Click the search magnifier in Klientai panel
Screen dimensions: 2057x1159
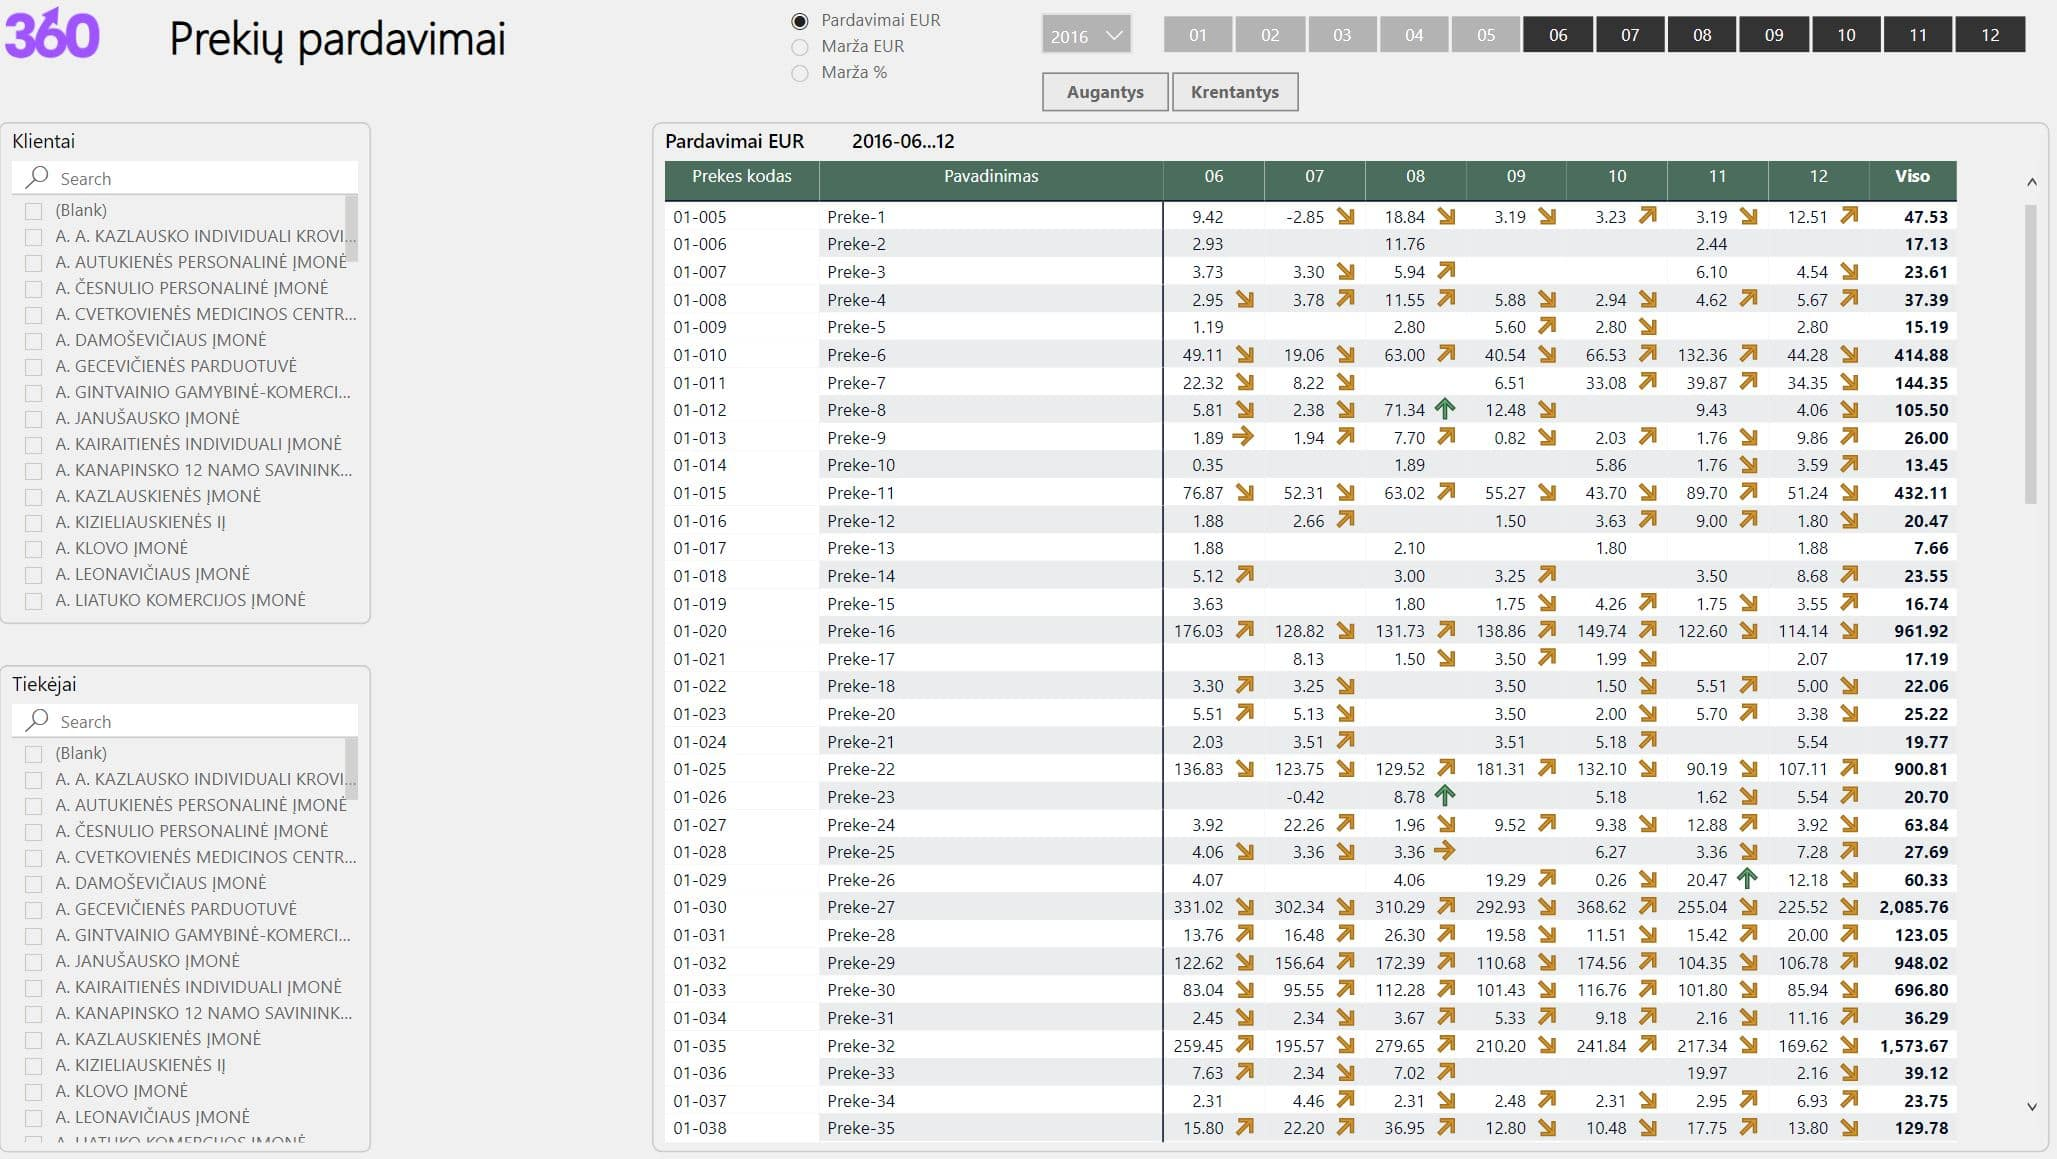point(37,177)
